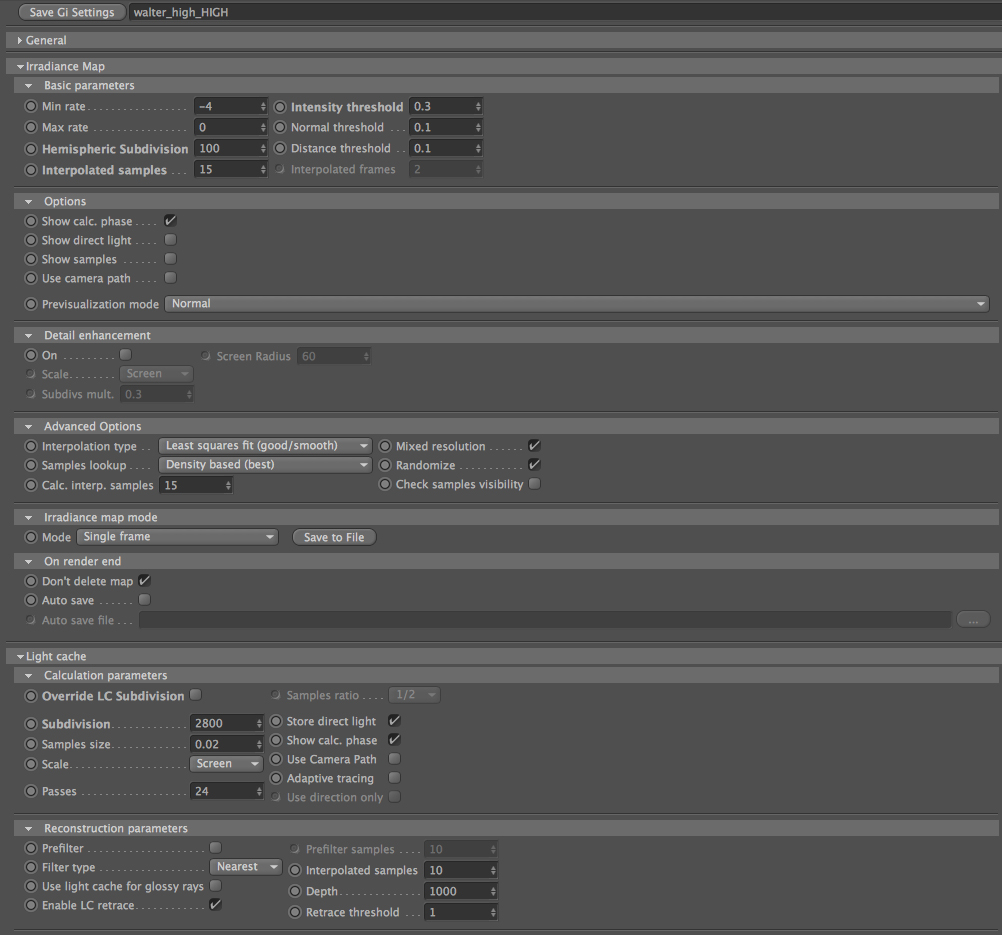Click the Max rate animation dot
Viewport: 1002px width, 935px height.
(x=31, y=127)
